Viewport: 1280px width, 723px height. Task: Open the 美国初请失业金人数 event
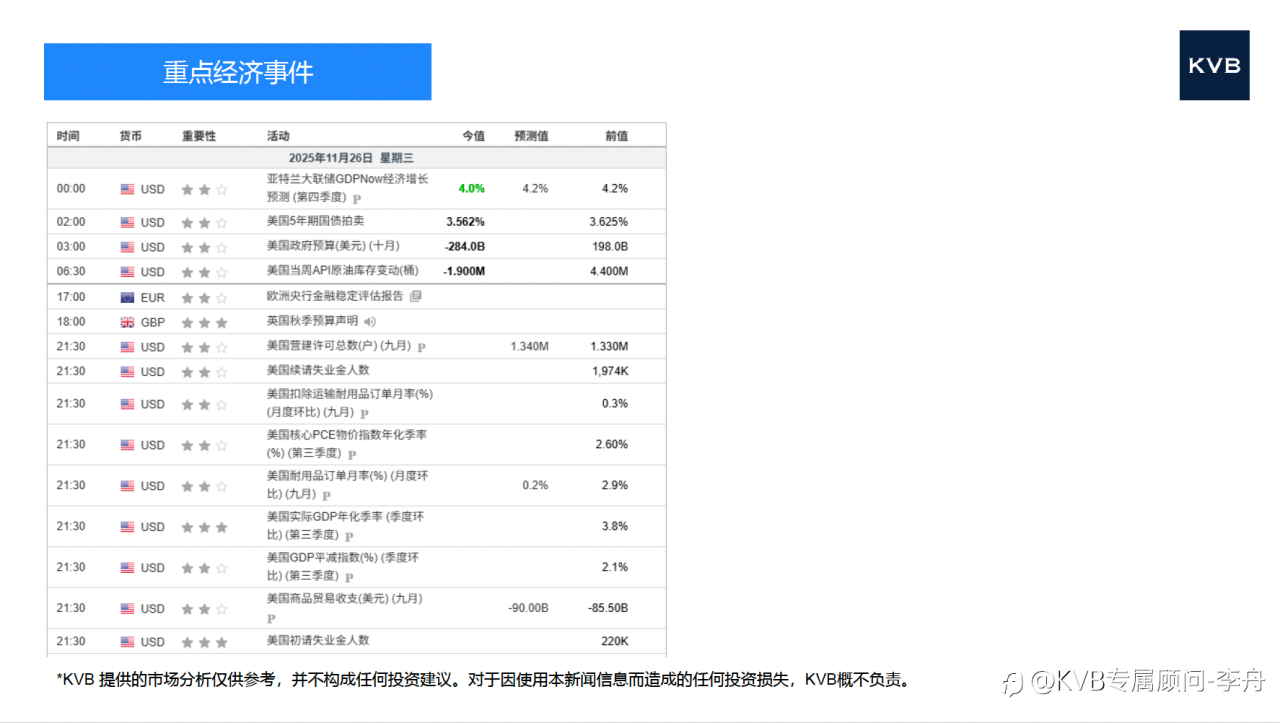click(318, 640)
